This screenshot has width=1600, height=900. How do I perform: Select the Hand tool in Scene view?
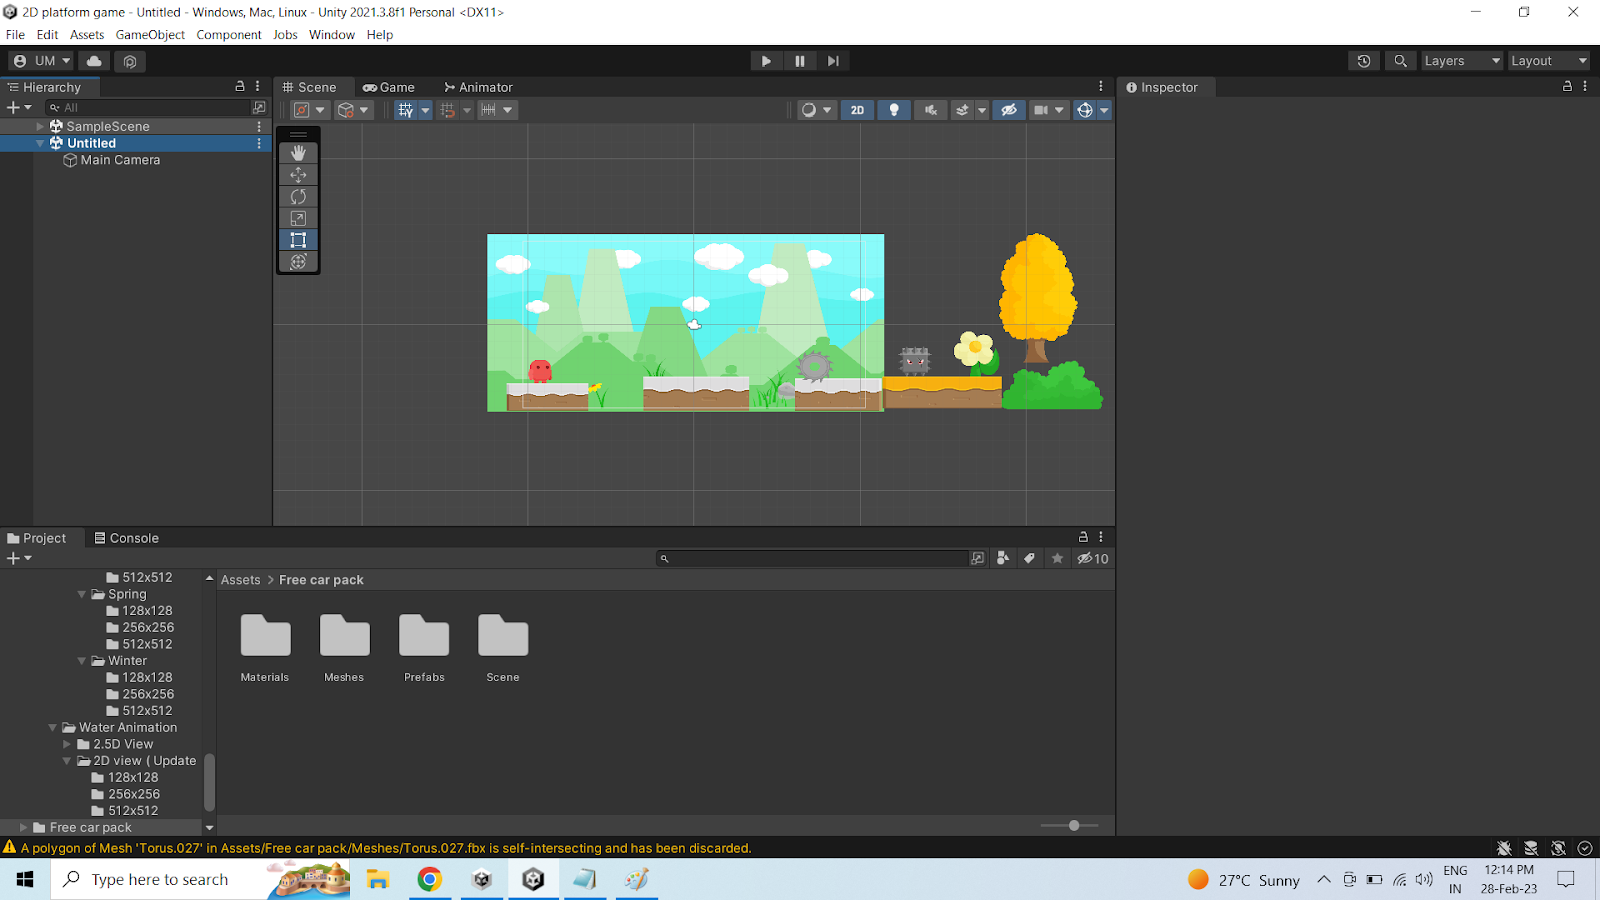coord(298,153)
